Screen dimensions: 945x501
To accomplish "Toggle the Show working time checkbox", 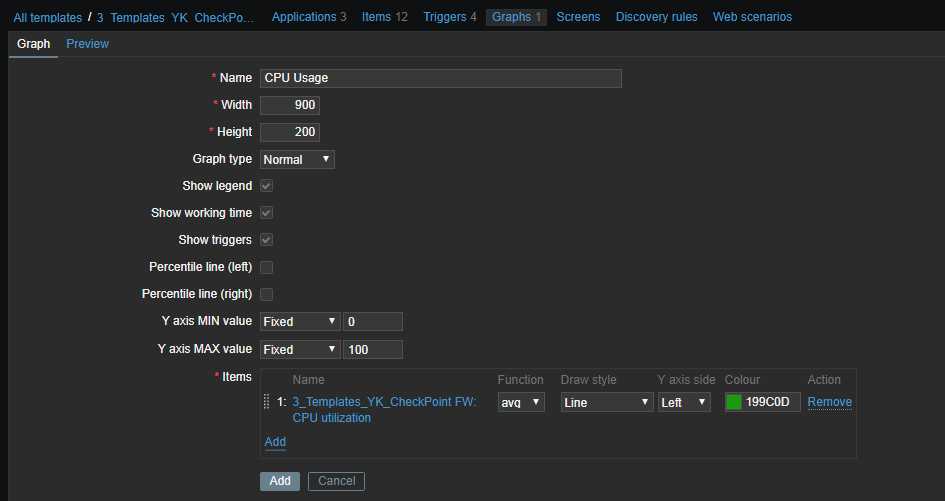I will pyautogui.click(x=266, y=213).
